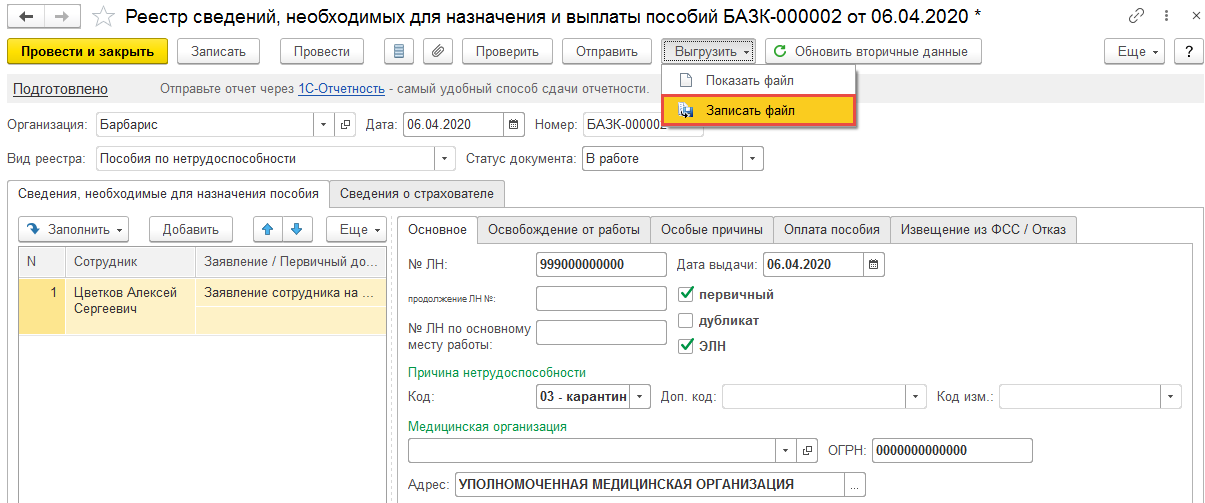Switch to Освобождение от работы tab
The image size is (1205, 503).
coord(563,229)
